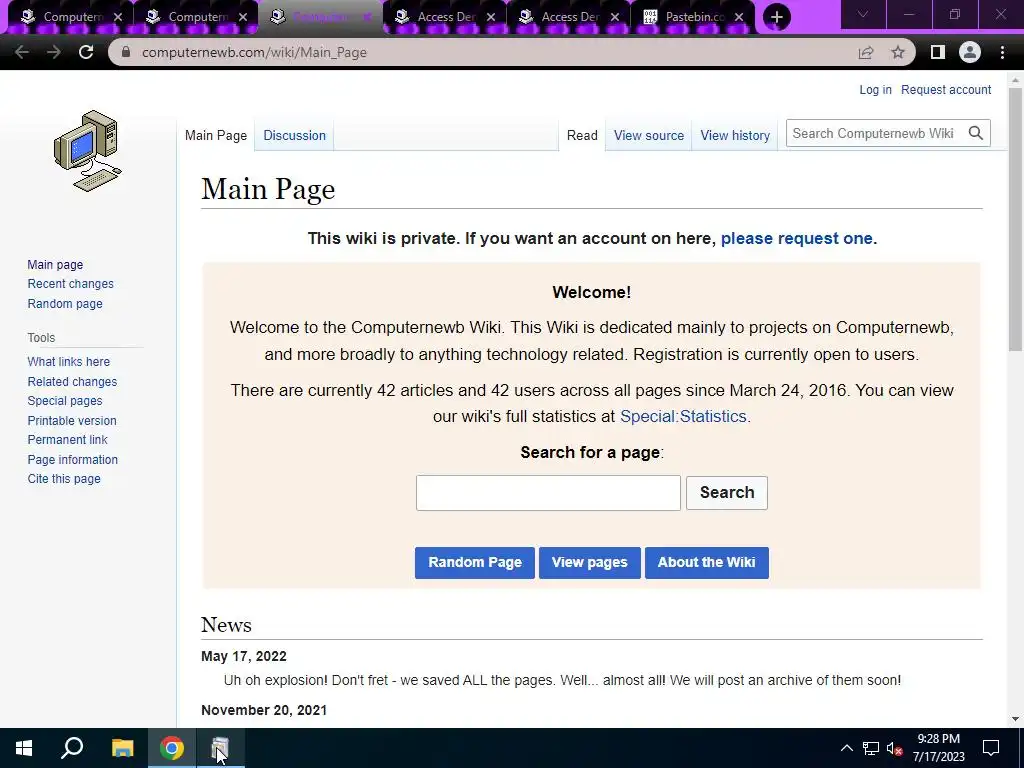Click the browser forward arrow
This screenshot has height=768, width=1024.
click(x=54, y=52)
